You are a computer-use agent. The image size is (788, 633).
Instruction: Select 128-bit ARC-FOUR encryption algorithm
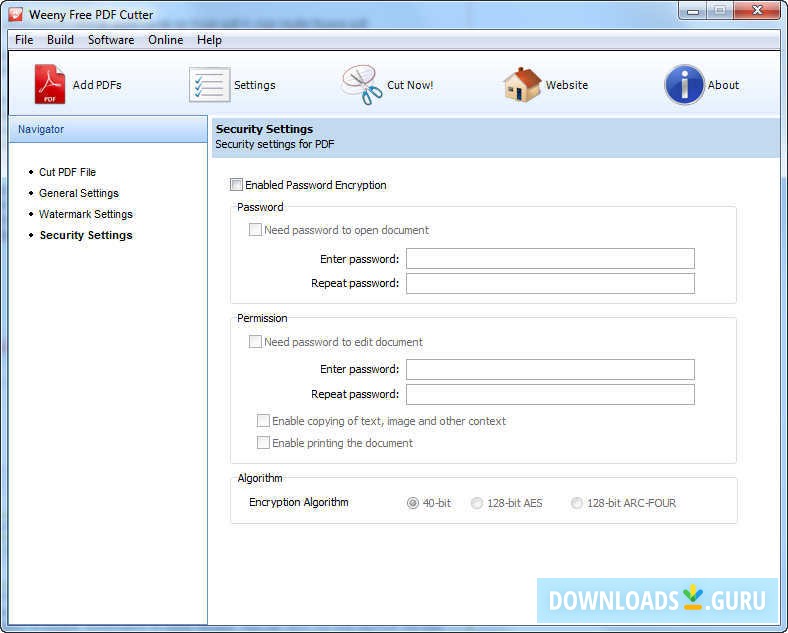(576, 503)
